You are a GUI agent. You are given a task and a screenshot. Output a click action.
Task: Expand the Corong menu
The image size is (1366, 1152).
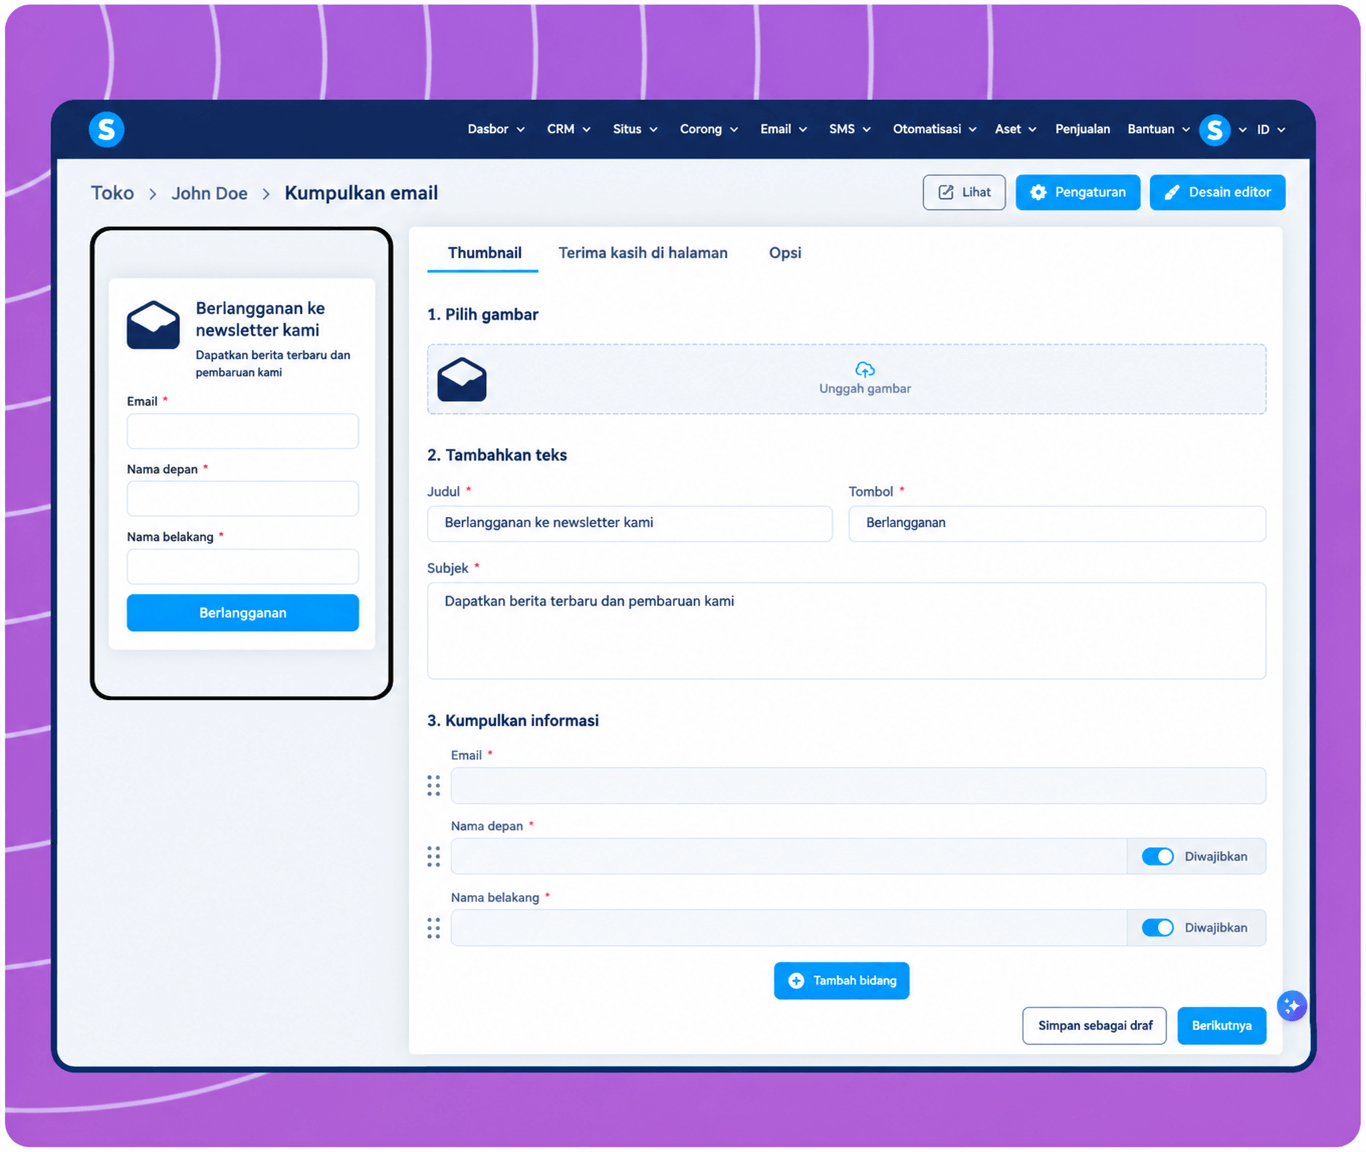click(x=709, y=129)
